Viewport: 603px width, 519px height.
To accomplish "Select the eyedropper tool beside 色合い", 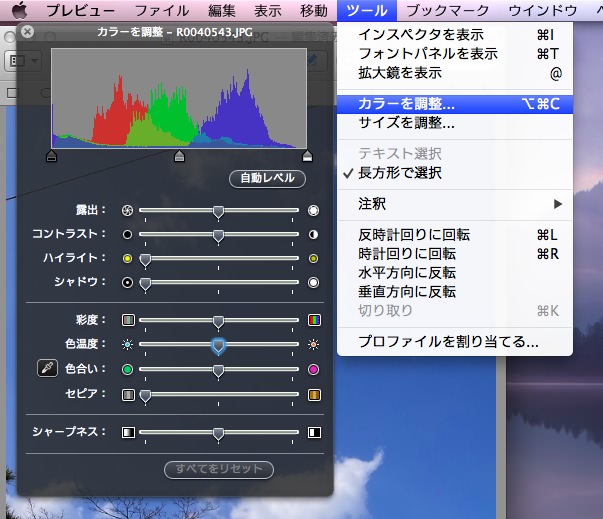I will click(x=47, y=368).
